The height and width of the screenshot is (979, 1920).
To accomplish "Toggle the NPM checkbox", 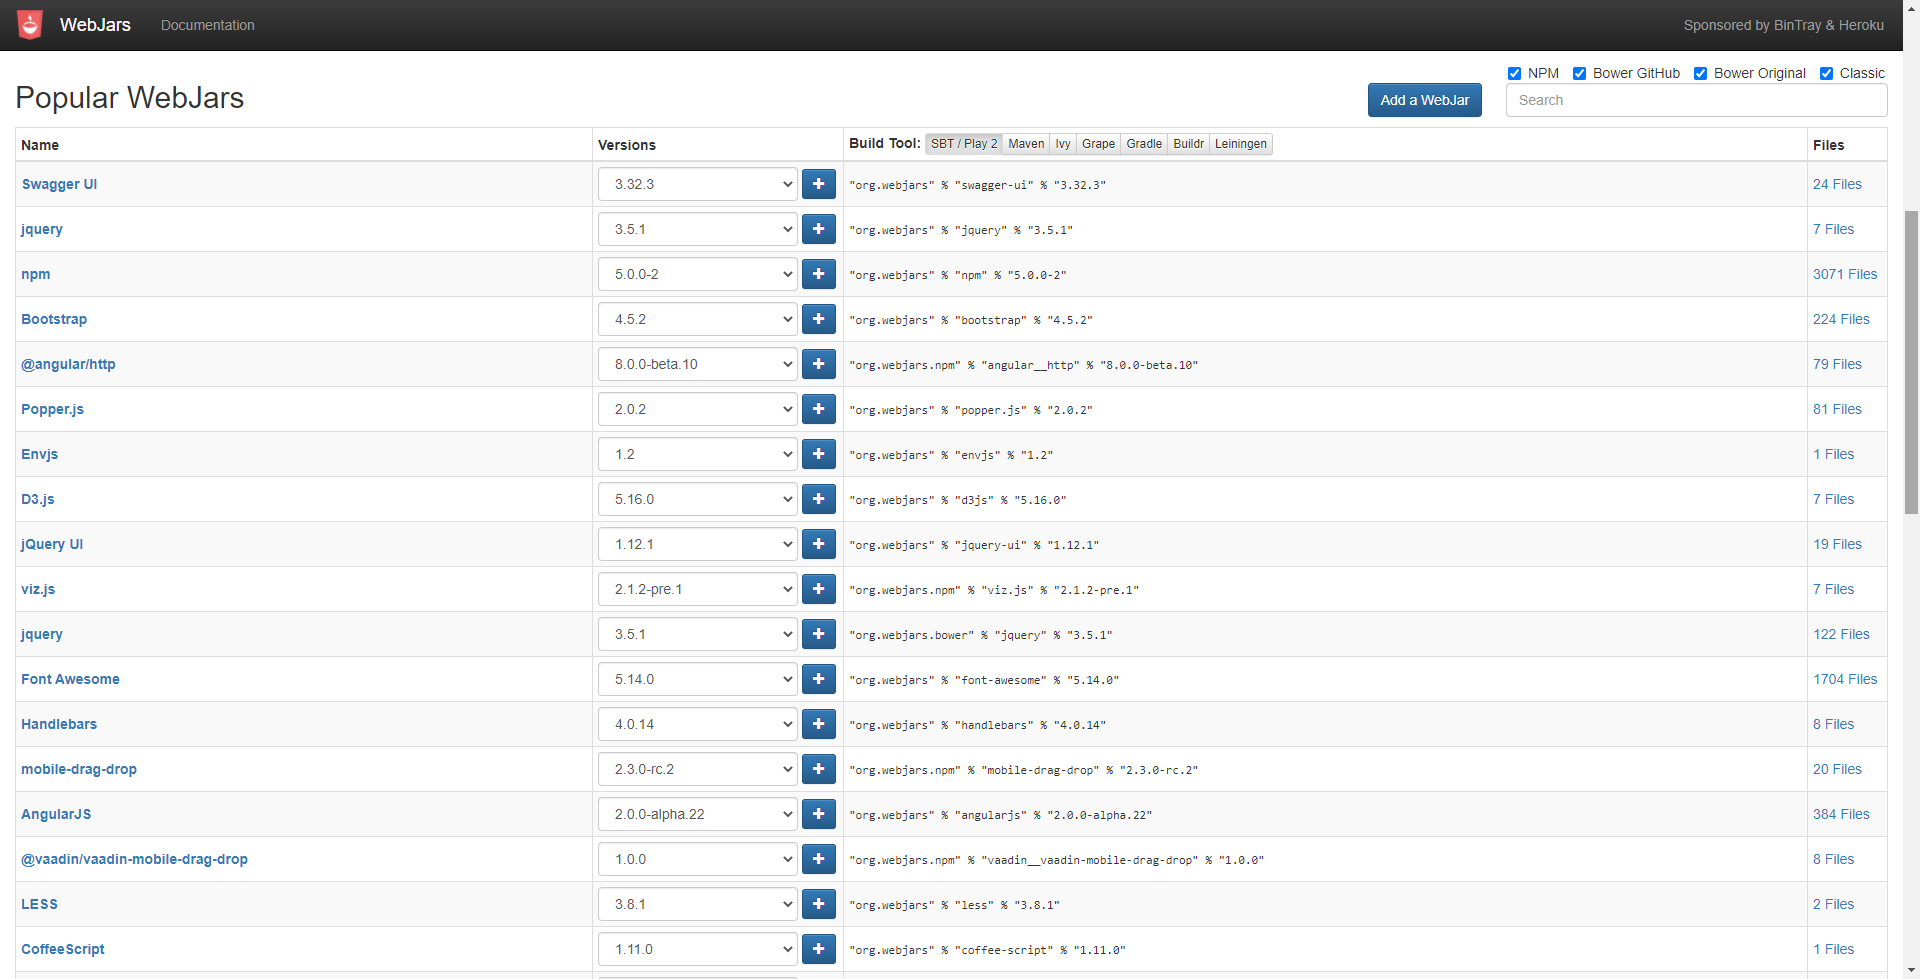I will pyautogui.click(x=1514, y=73).
